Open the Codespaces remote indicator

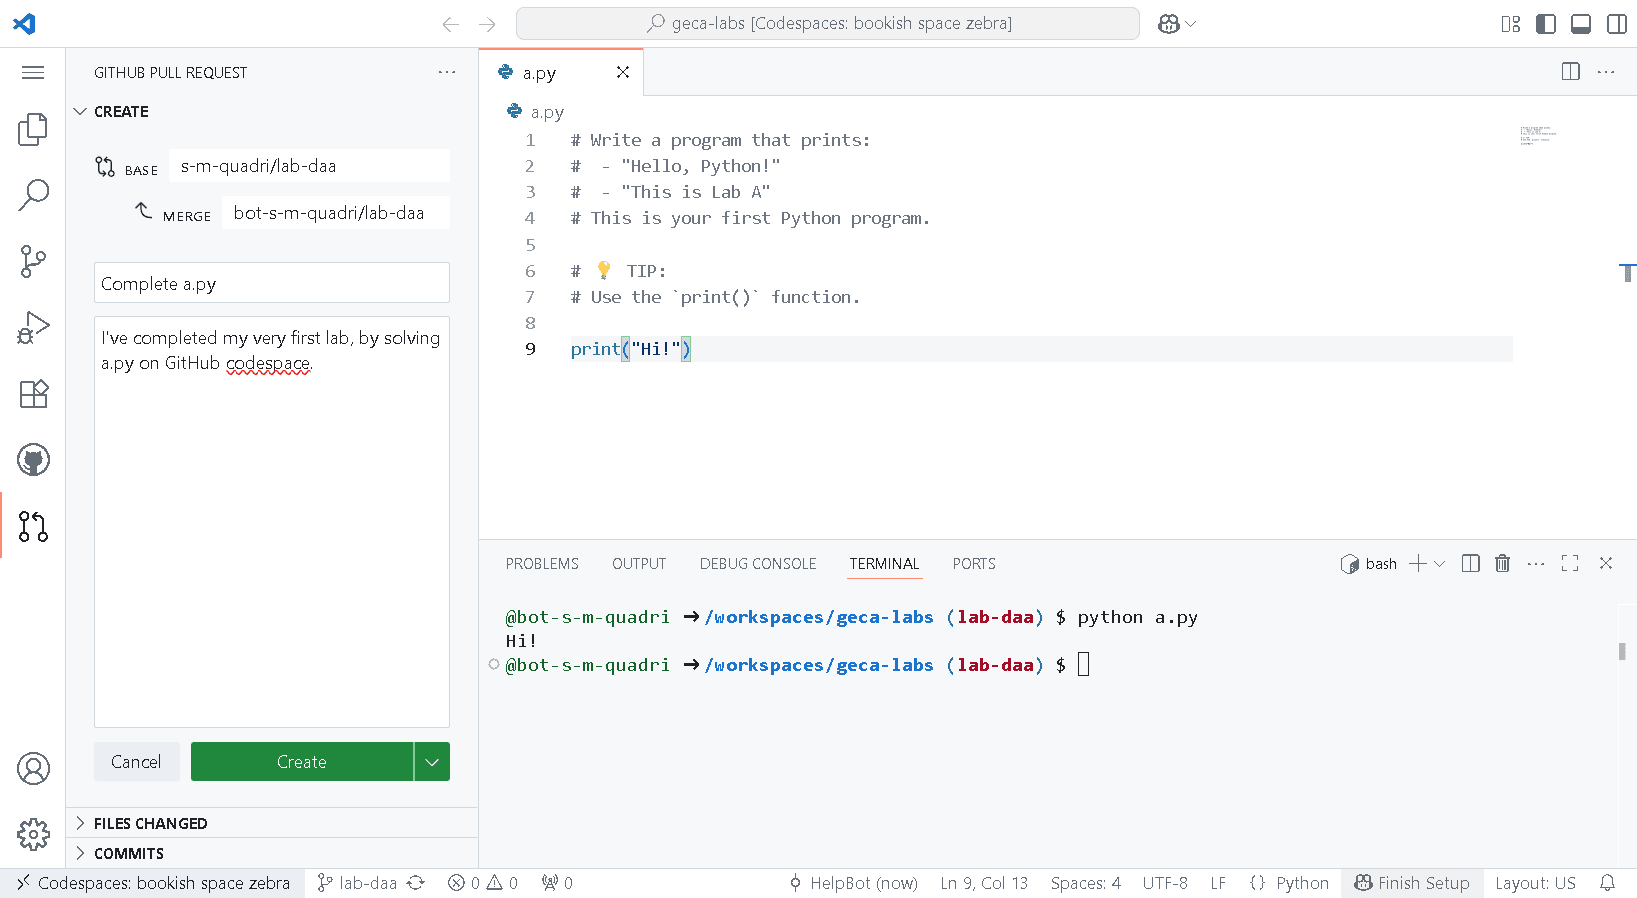click(153, 883)
